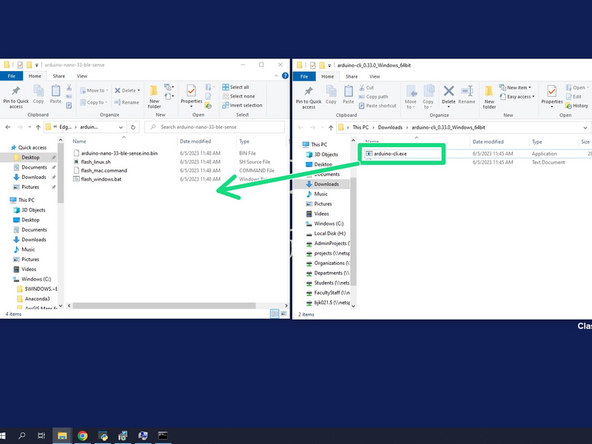Open New item dropdown in right window
The width and height of the screenshot is (592, 444).
(516, 88)
